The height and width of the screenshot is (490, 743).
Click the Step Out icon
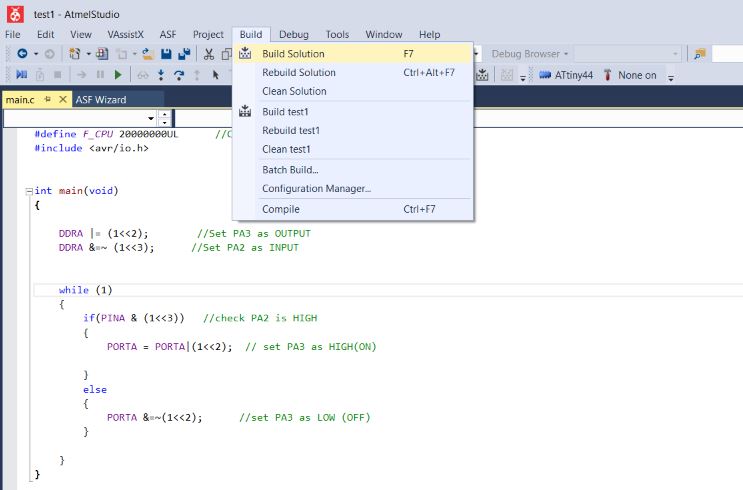pos(197,75)
